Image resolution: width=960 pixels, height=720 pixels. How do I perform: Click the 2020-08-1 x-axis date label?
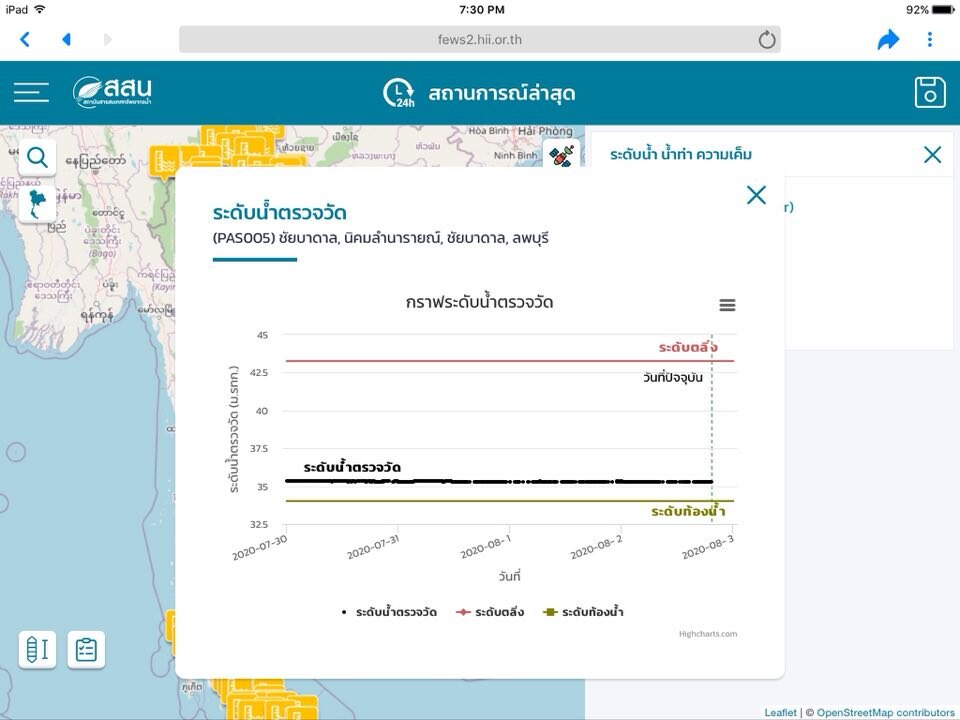pyautogui.click(x=486, y=547)
